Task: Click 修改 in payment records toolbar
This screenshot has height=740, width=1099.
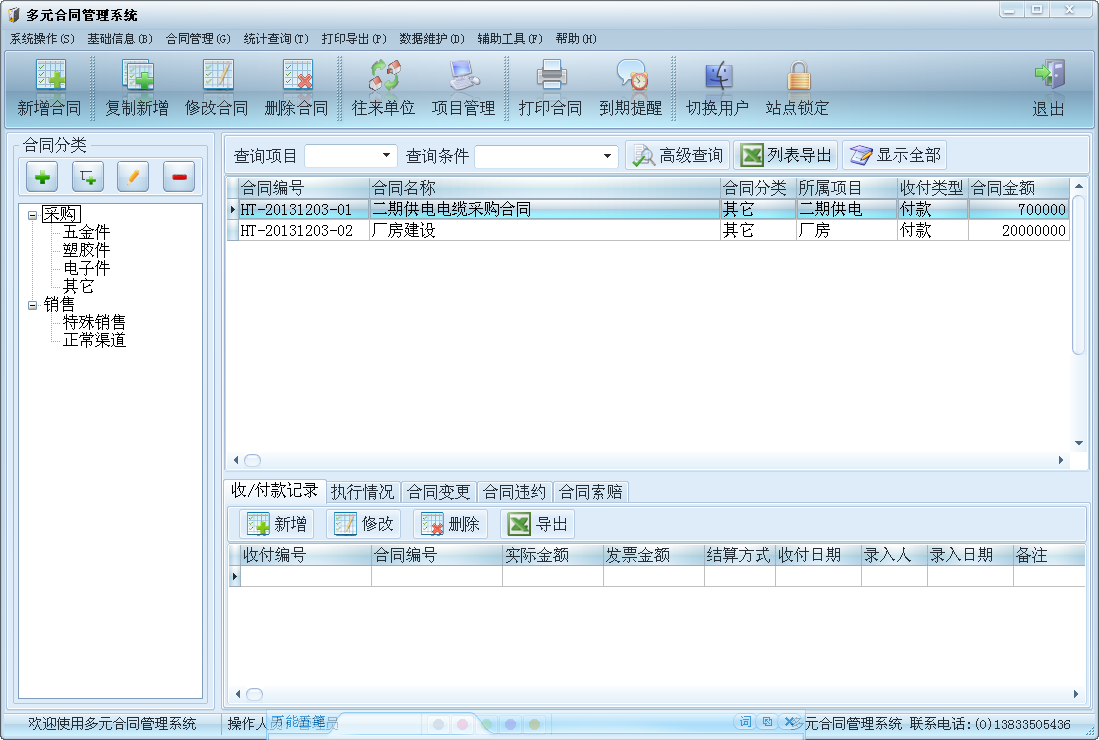Action: pos(364,524)
